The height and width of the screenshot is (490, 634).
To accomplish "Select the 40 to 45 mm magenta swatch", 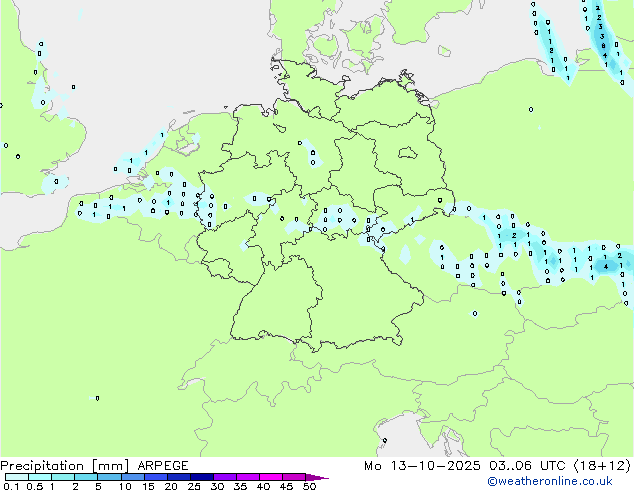I will pyautogui.click(x=271, y=477).
